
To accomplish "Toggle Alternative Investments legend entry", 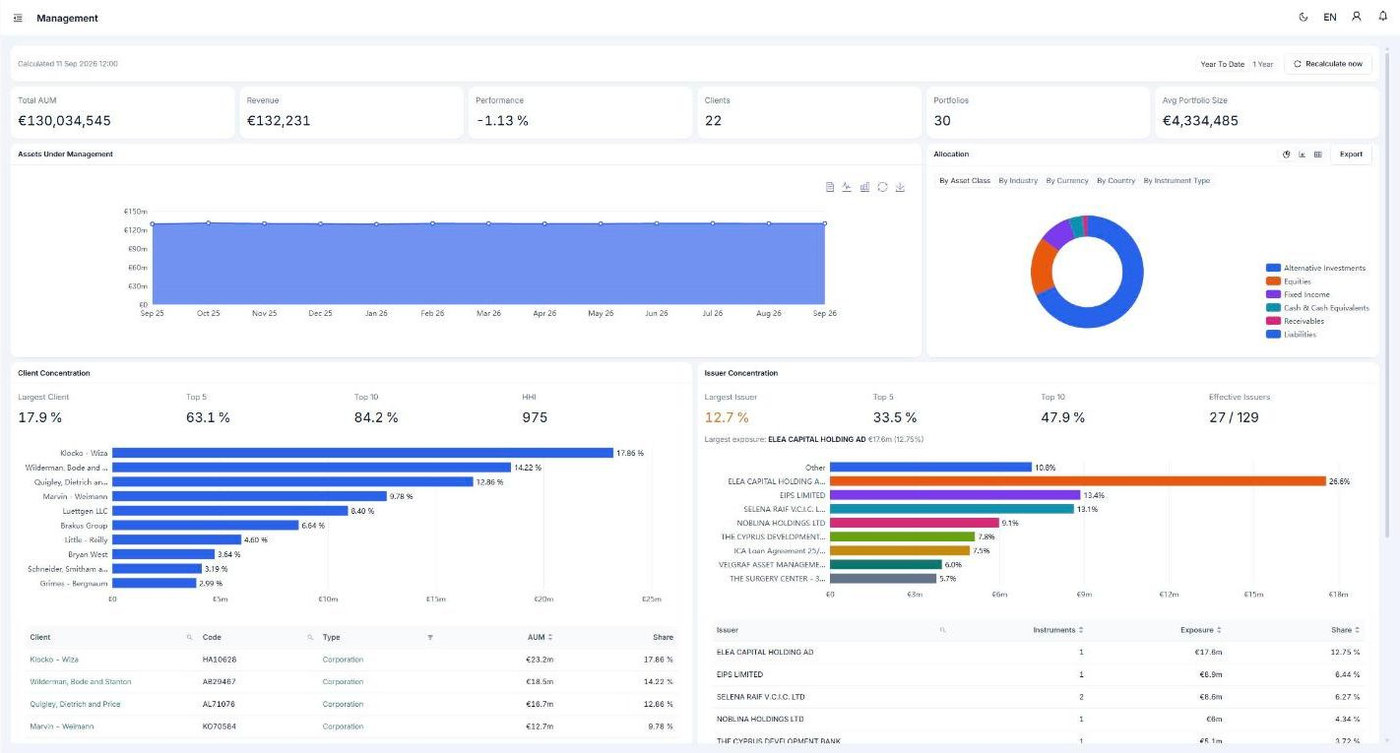I will click(x=1316, y=268).
